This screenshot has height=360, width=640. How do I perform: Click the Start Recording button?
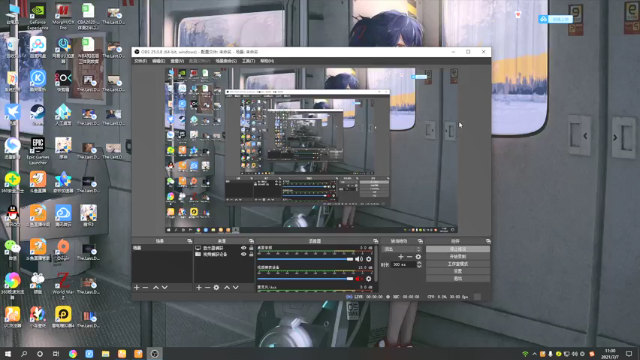click(x=458, y=256)
